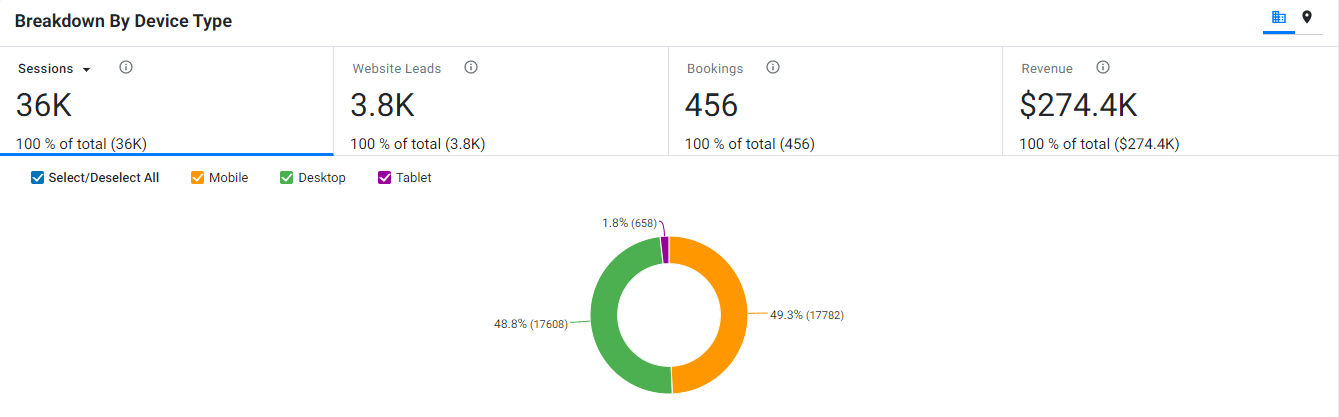
Task: Uncheck the Tablet legend checkbox
Action: 384,178
